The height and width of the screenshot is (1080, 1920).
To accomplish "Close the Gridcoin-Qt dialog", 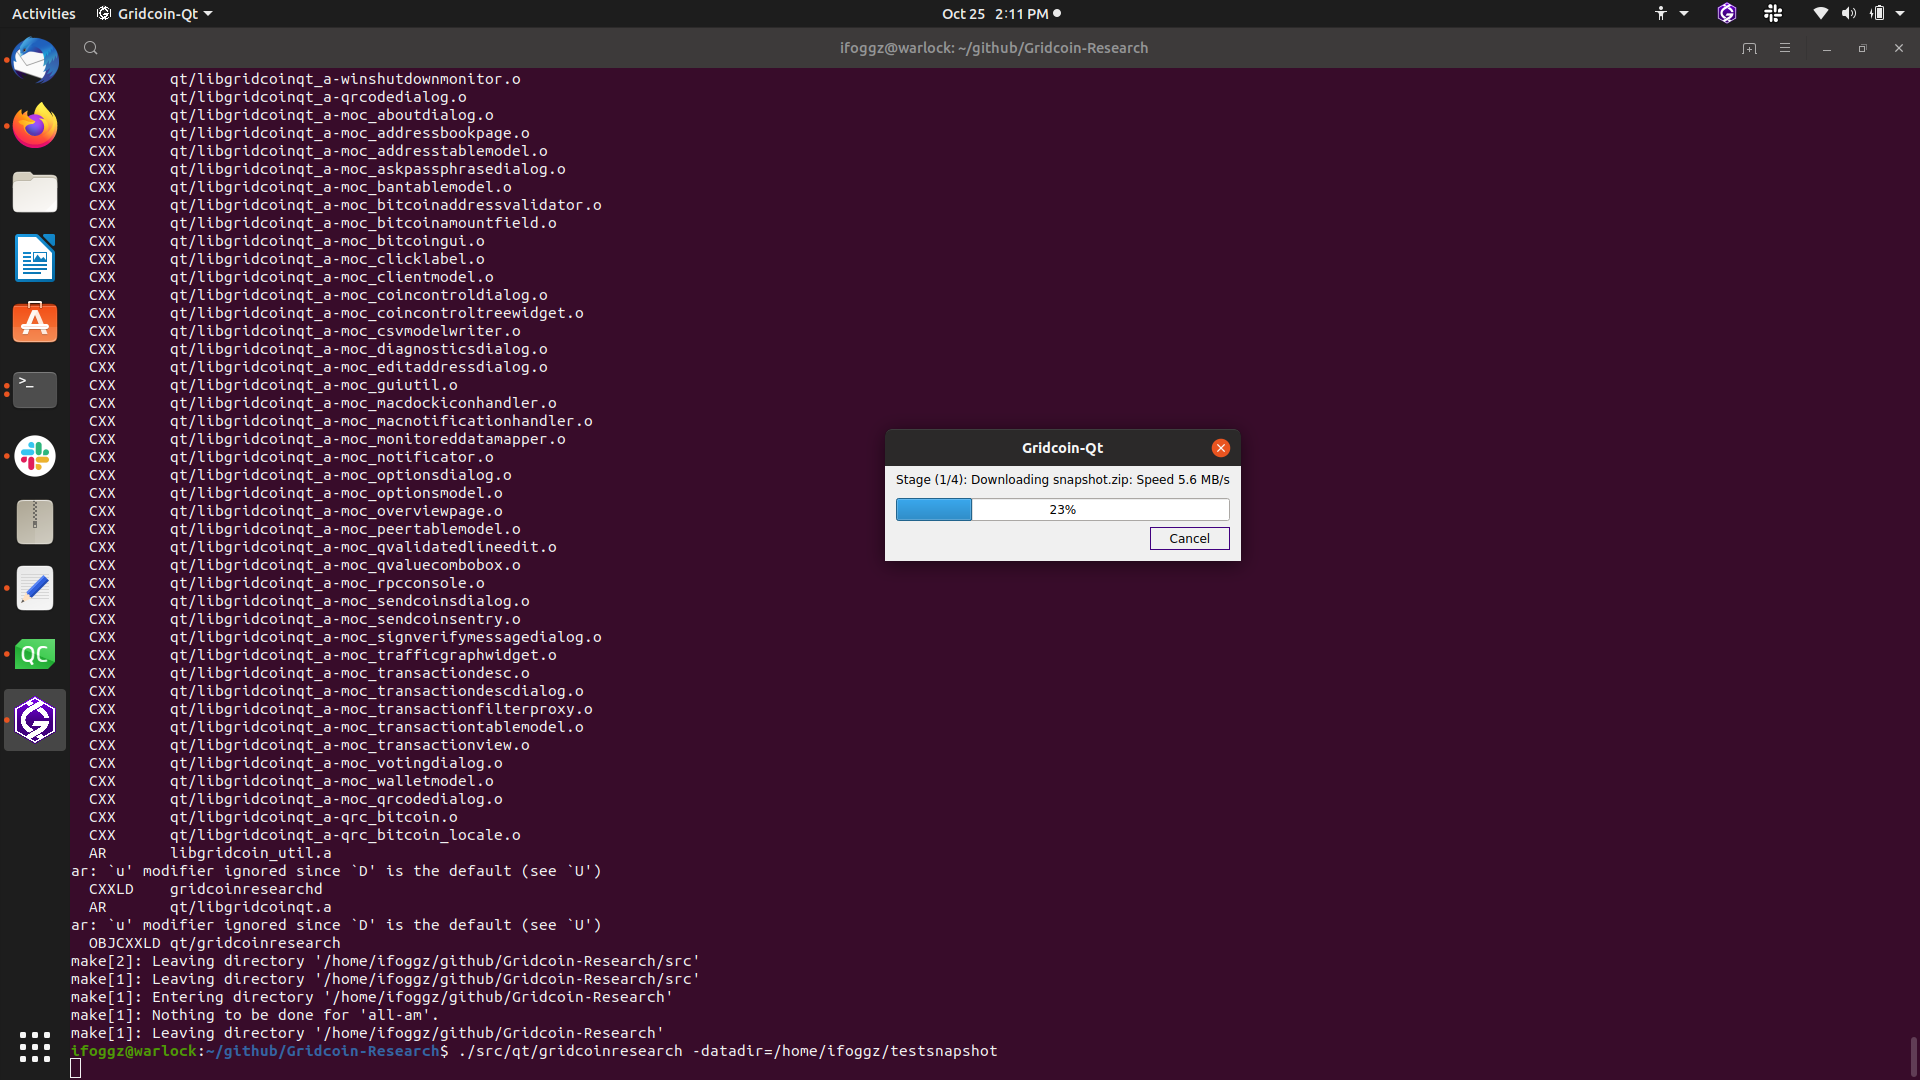I will click(1220, 448).
